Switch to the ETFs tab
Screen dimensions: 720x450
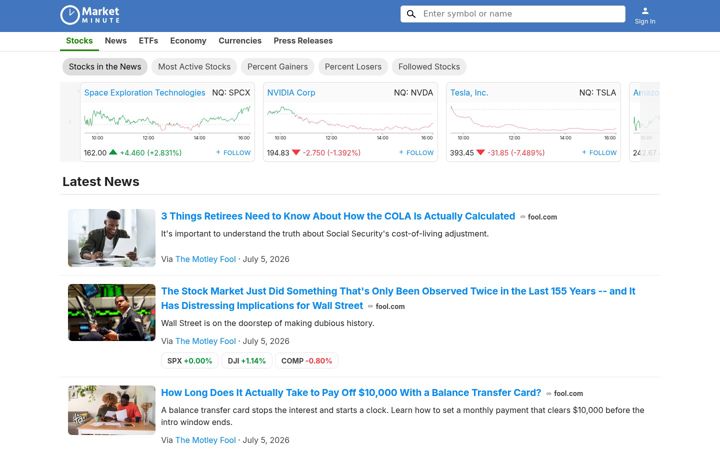148,41
